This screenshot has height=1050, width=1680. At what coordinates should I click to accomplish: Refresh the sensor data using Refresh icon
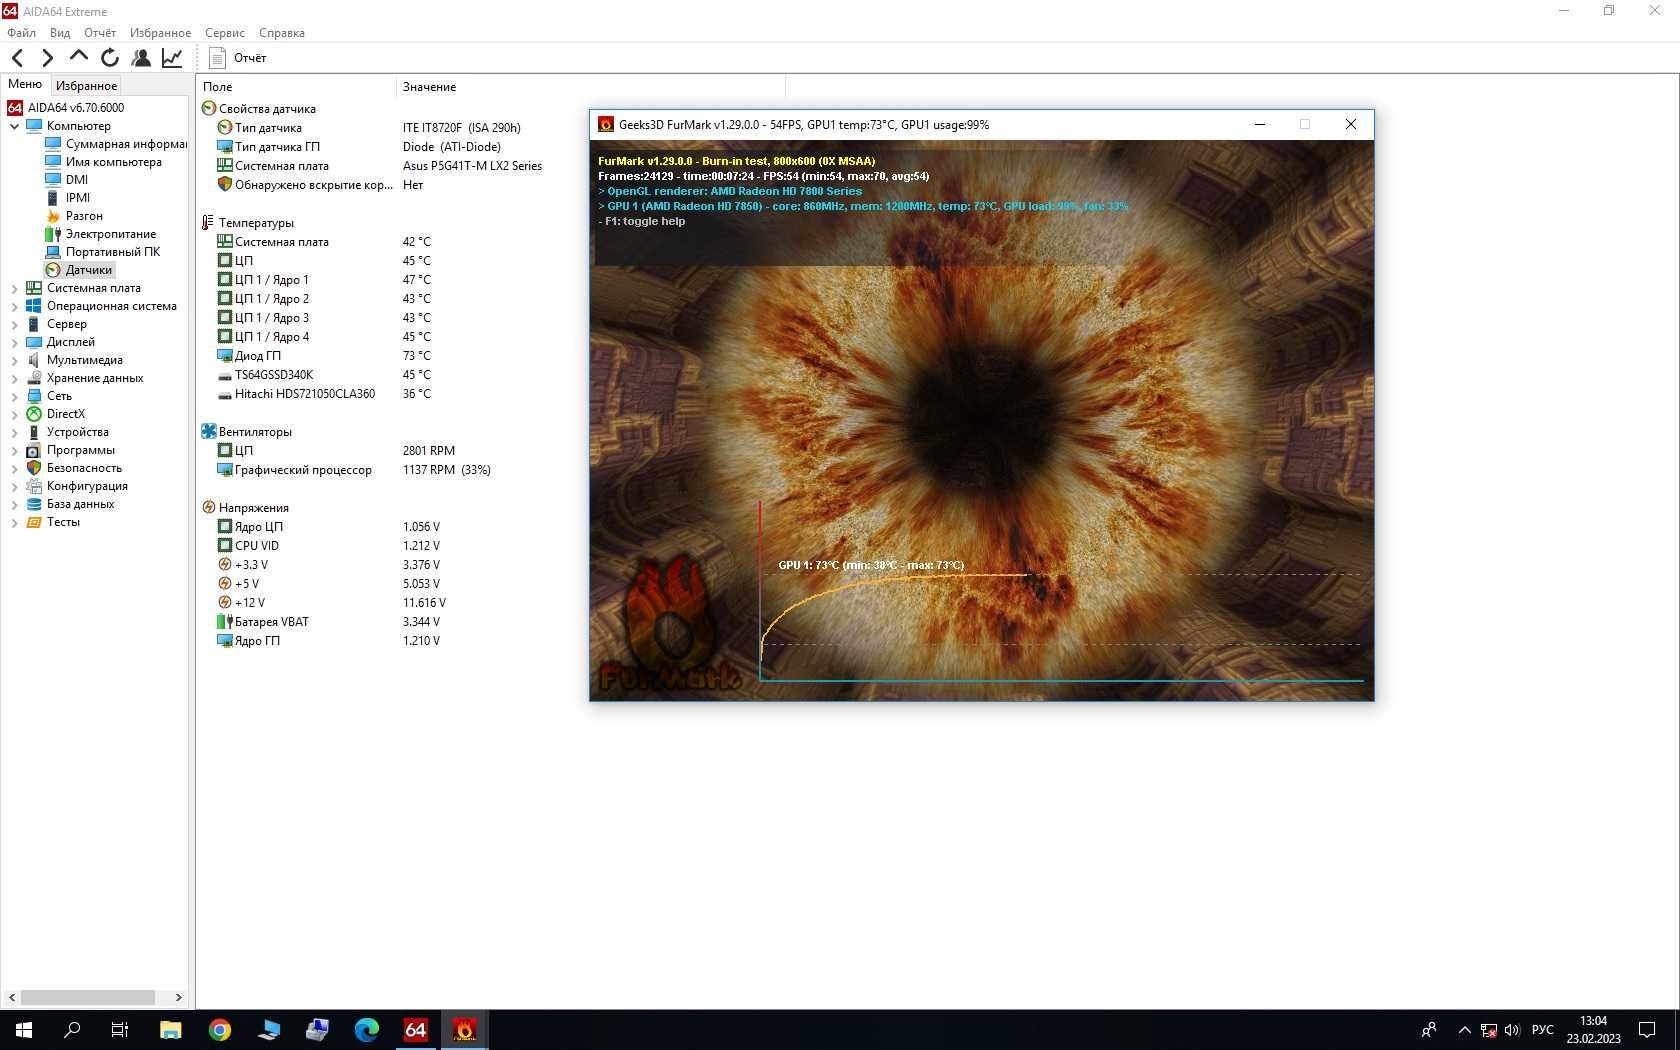[x=110, y=58]
